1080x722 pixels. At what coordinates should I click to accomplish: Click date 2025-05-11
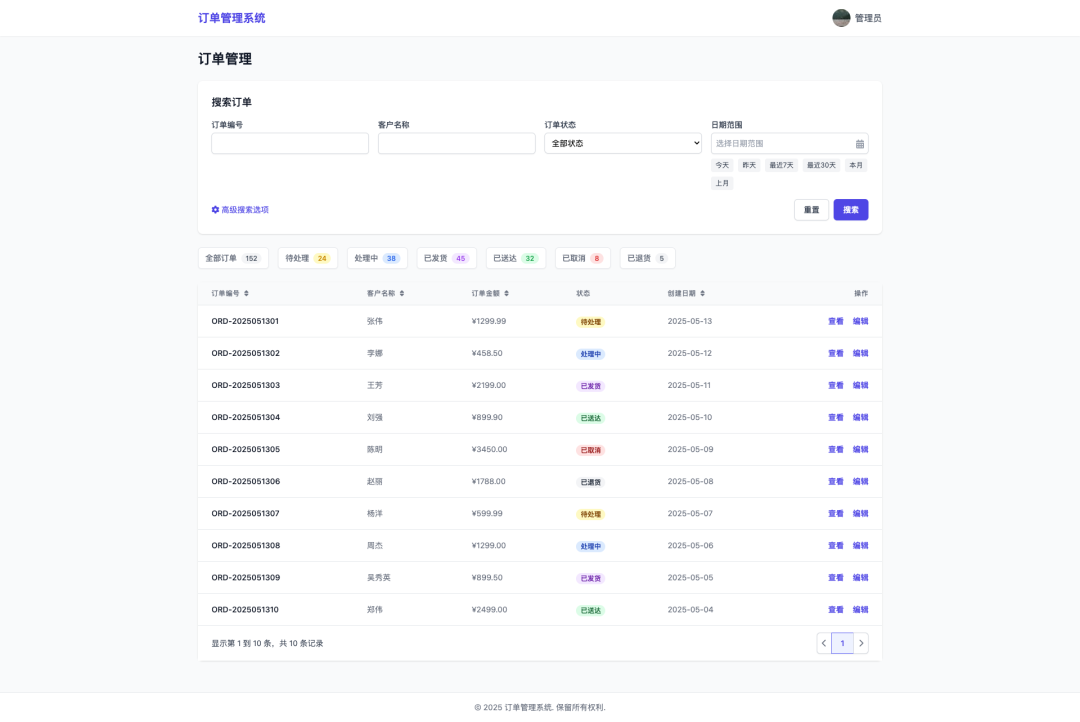tap(689, 385)
